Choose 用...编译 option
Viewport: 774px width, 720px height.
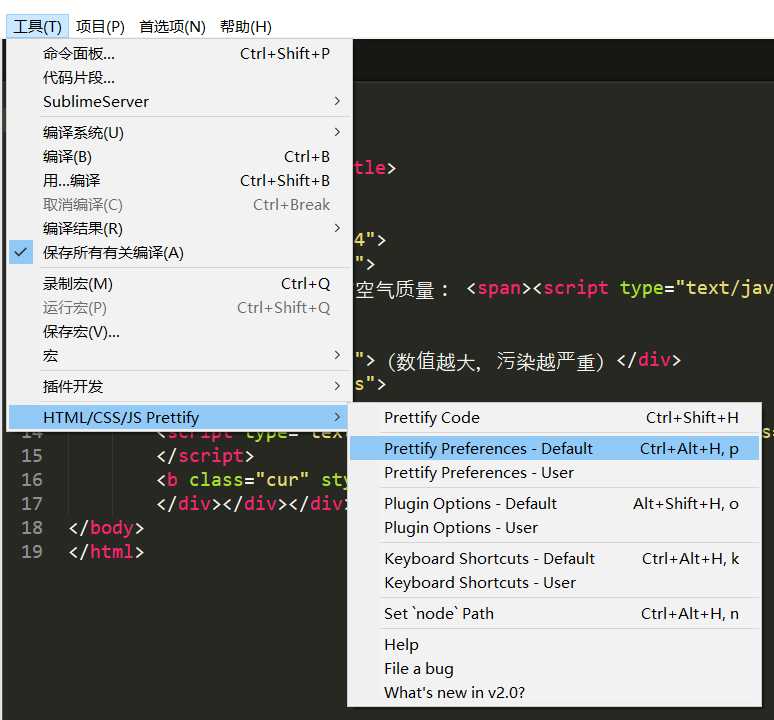(179, 181)
